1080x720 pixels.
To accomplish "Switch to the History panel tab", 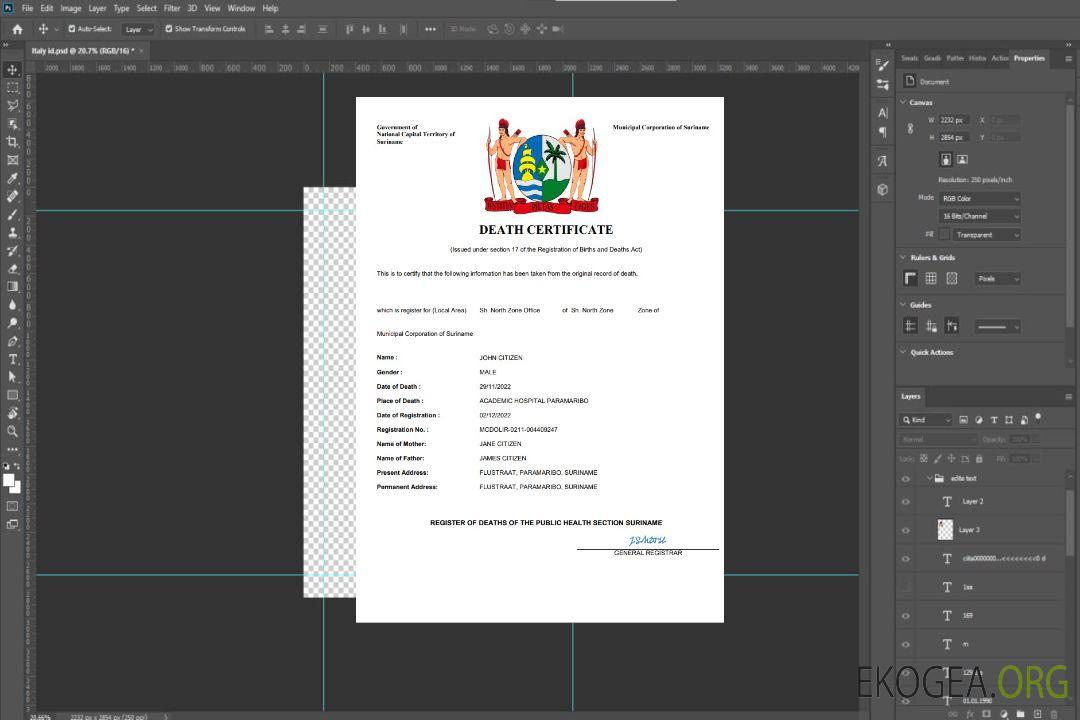I will point(977,58).
